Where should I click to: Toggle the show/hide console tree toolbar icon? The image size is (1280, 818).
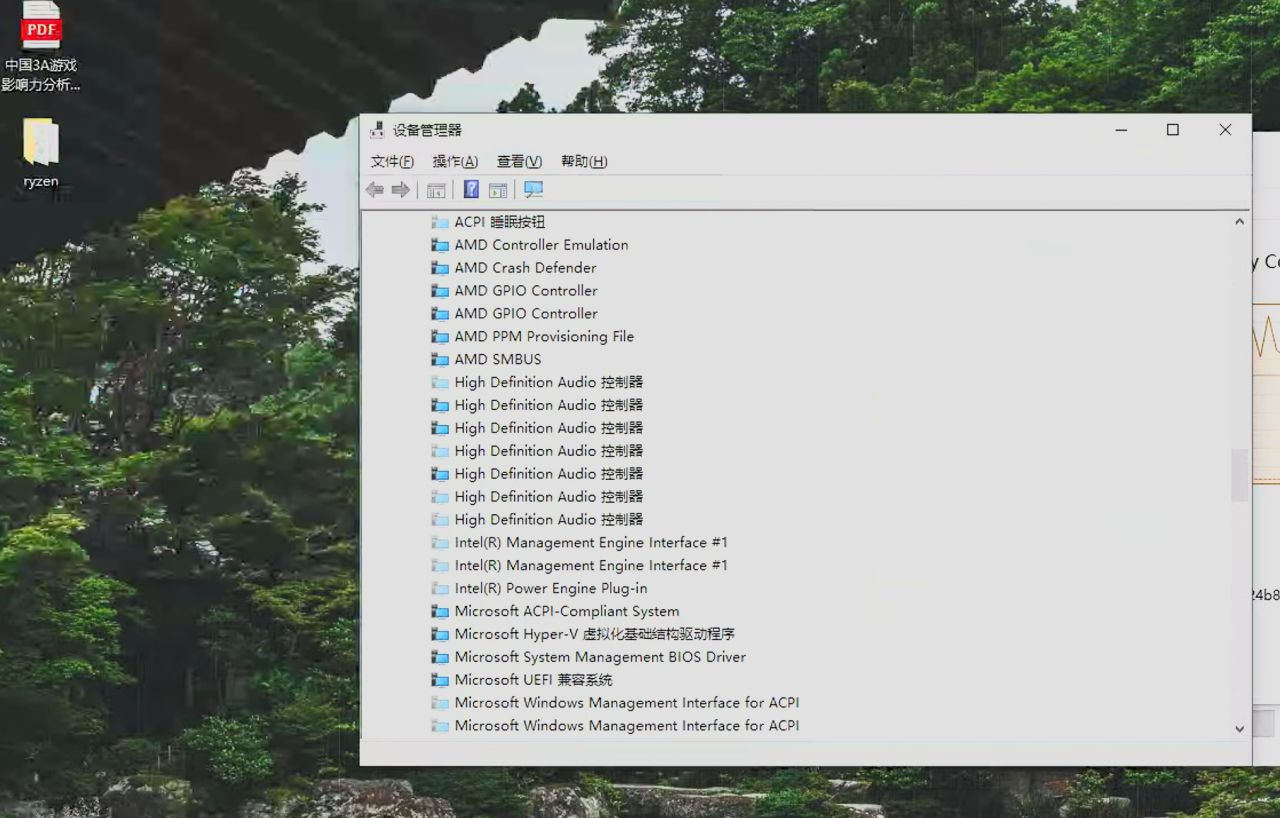tap(436, 190)
